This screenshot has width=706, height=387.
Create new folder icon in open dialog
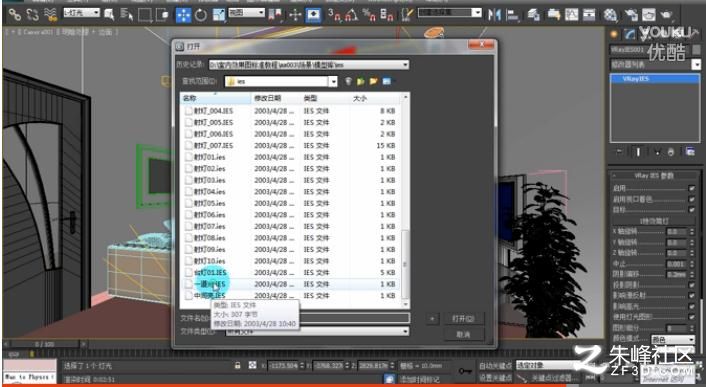[373, 81]
